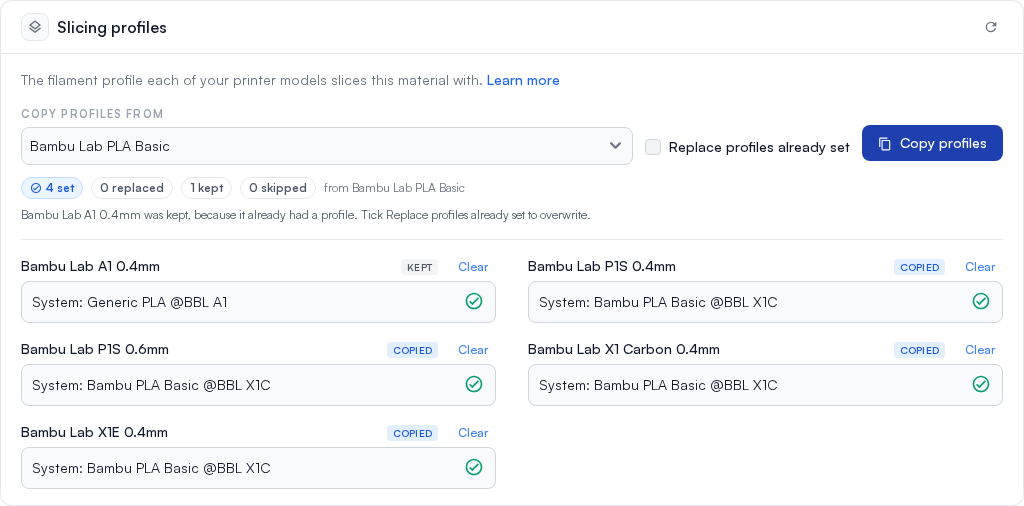1024x506 pixels.
Task: Click green check icon in Bambu Lab P1S 0.4mm field
Action: click(x=981, y=301)
